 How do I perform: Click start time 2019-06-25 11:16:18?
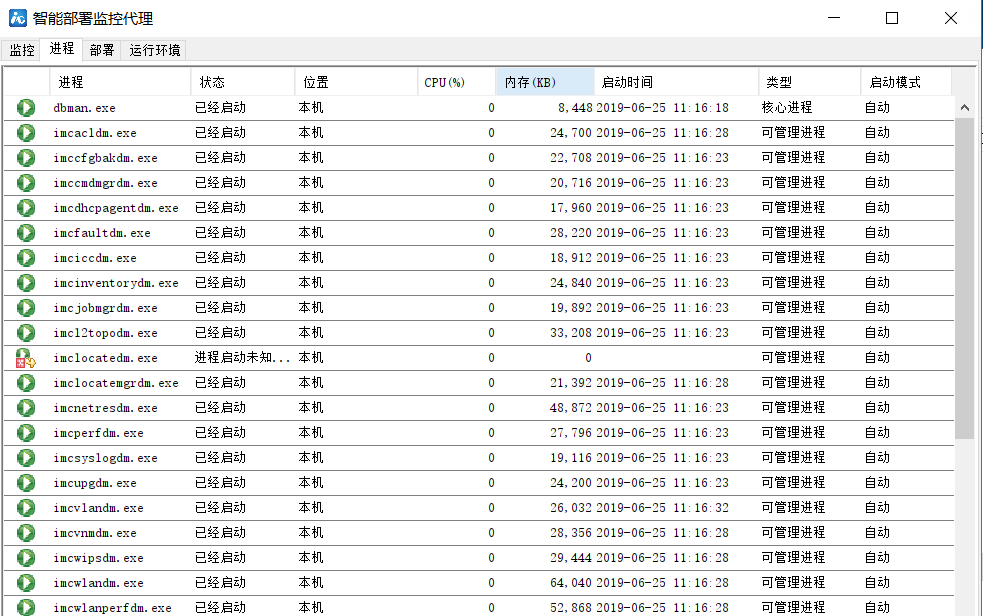pyautogui.click(x=663, y=108)
